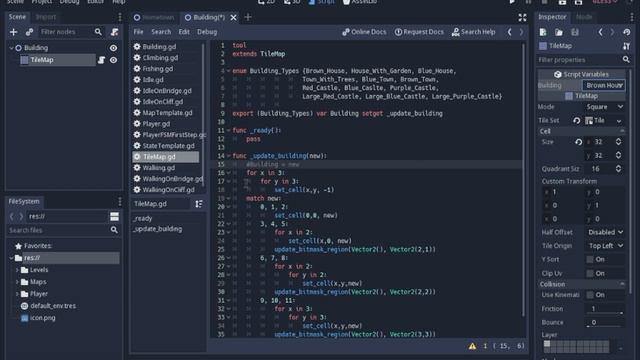Increment Cell Size x stepper

618,140
